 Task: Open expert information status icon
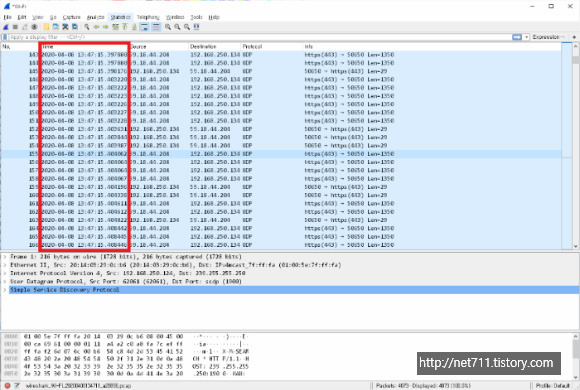(7, 386)
